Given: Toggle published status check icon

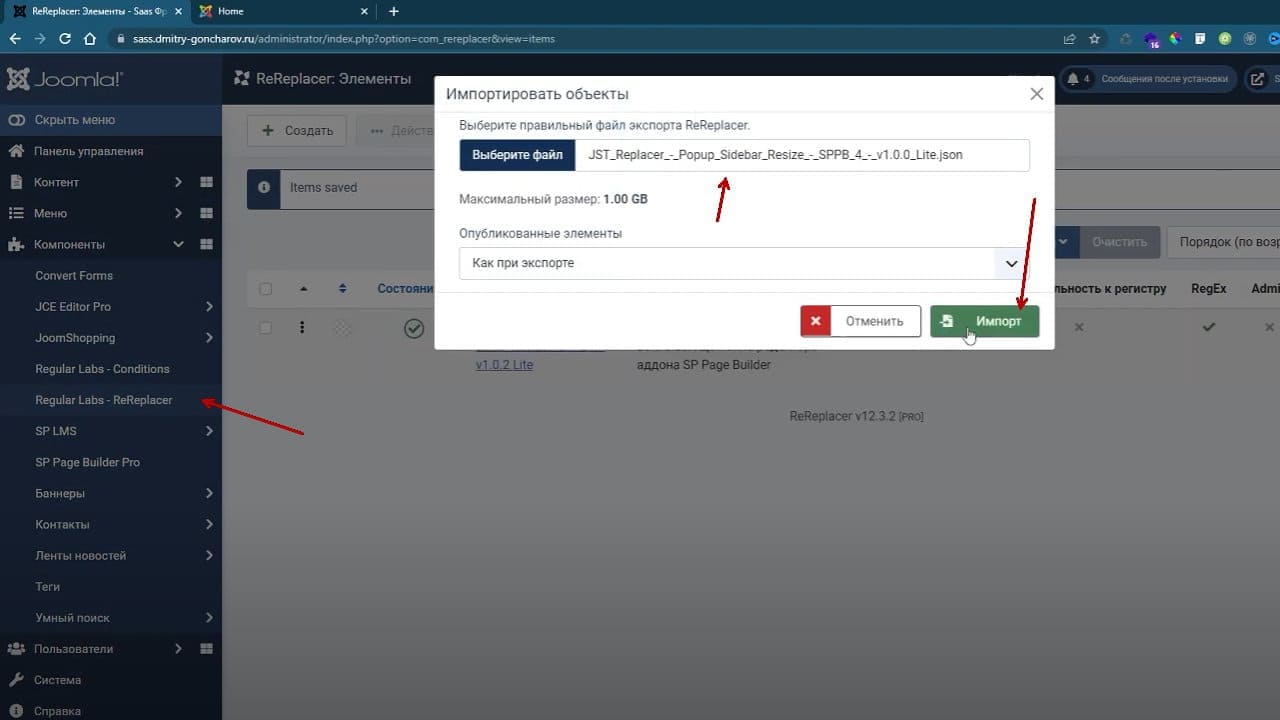Looking at the screenshot, I should (x=413, y=328).
